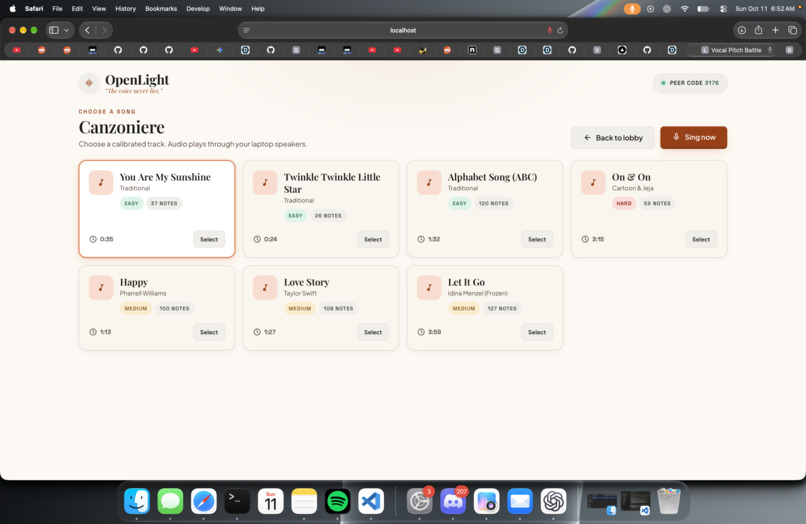
Task: Click the Sing now button
Action: click(x=693, y=137)
